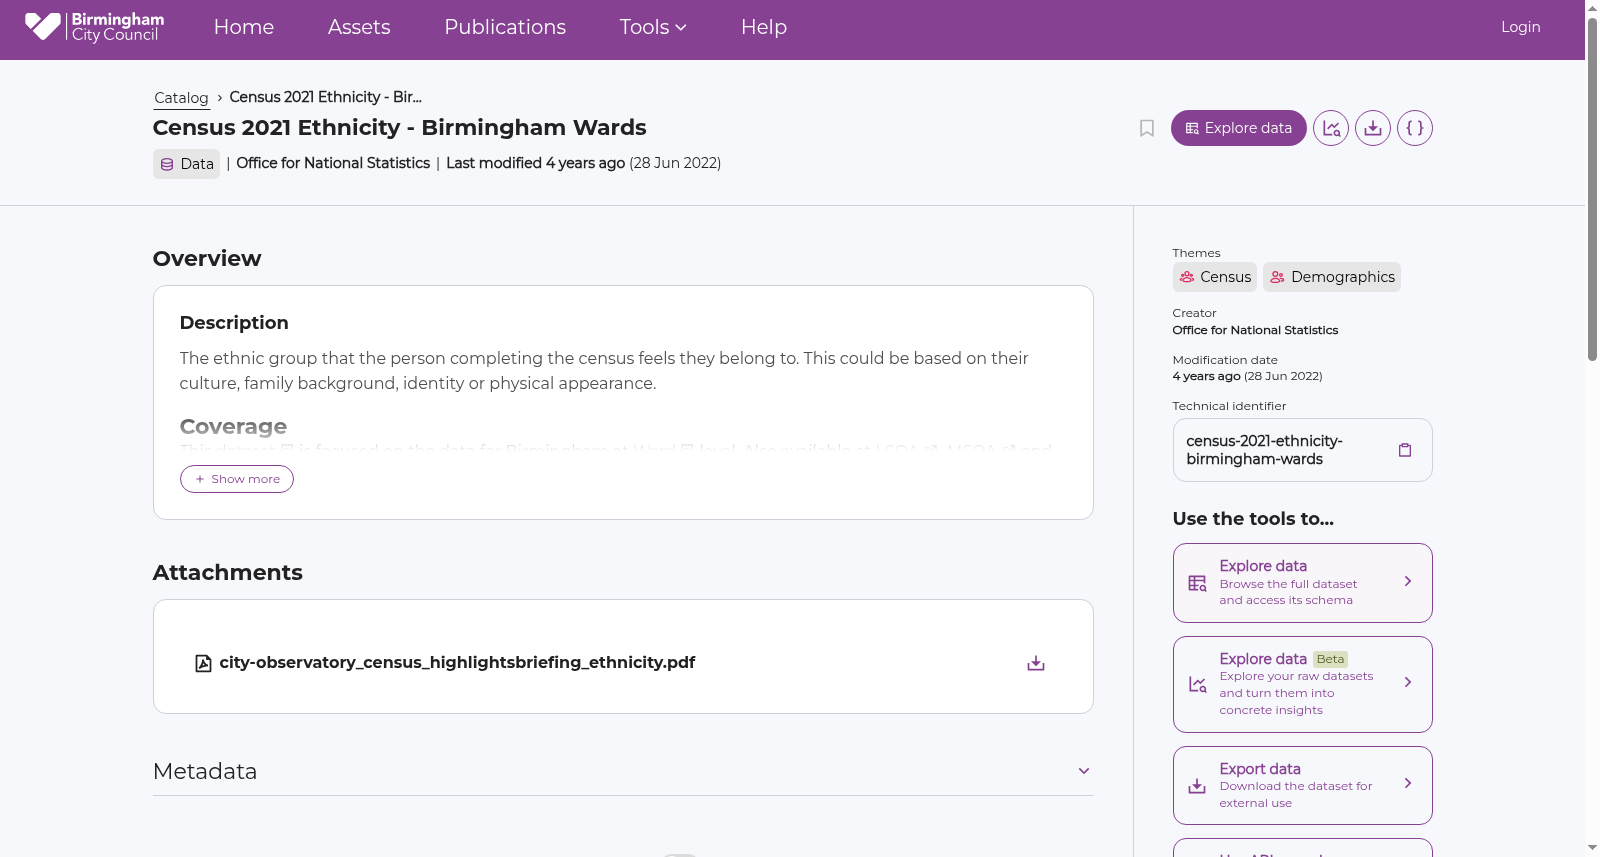
Task: Expand the Metadata section chevron
Action: click(1084, 771)
